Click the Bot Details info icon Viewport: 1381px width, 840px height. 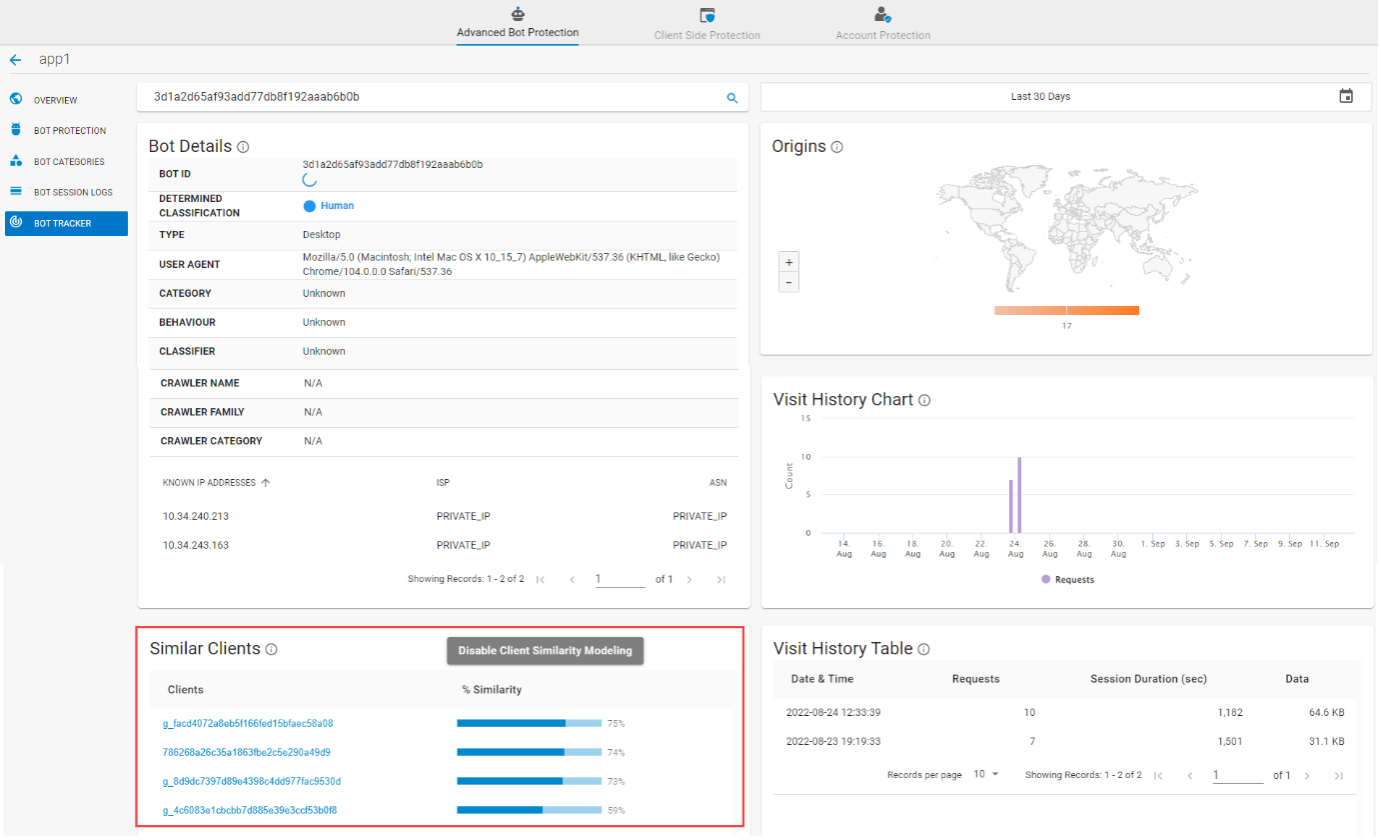[243, 147]
